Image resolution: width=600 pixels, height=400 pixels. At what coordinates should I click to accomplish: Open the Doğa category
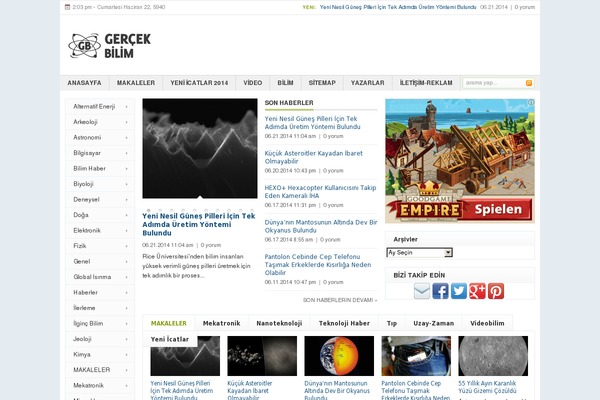click(x=81, y=215)
